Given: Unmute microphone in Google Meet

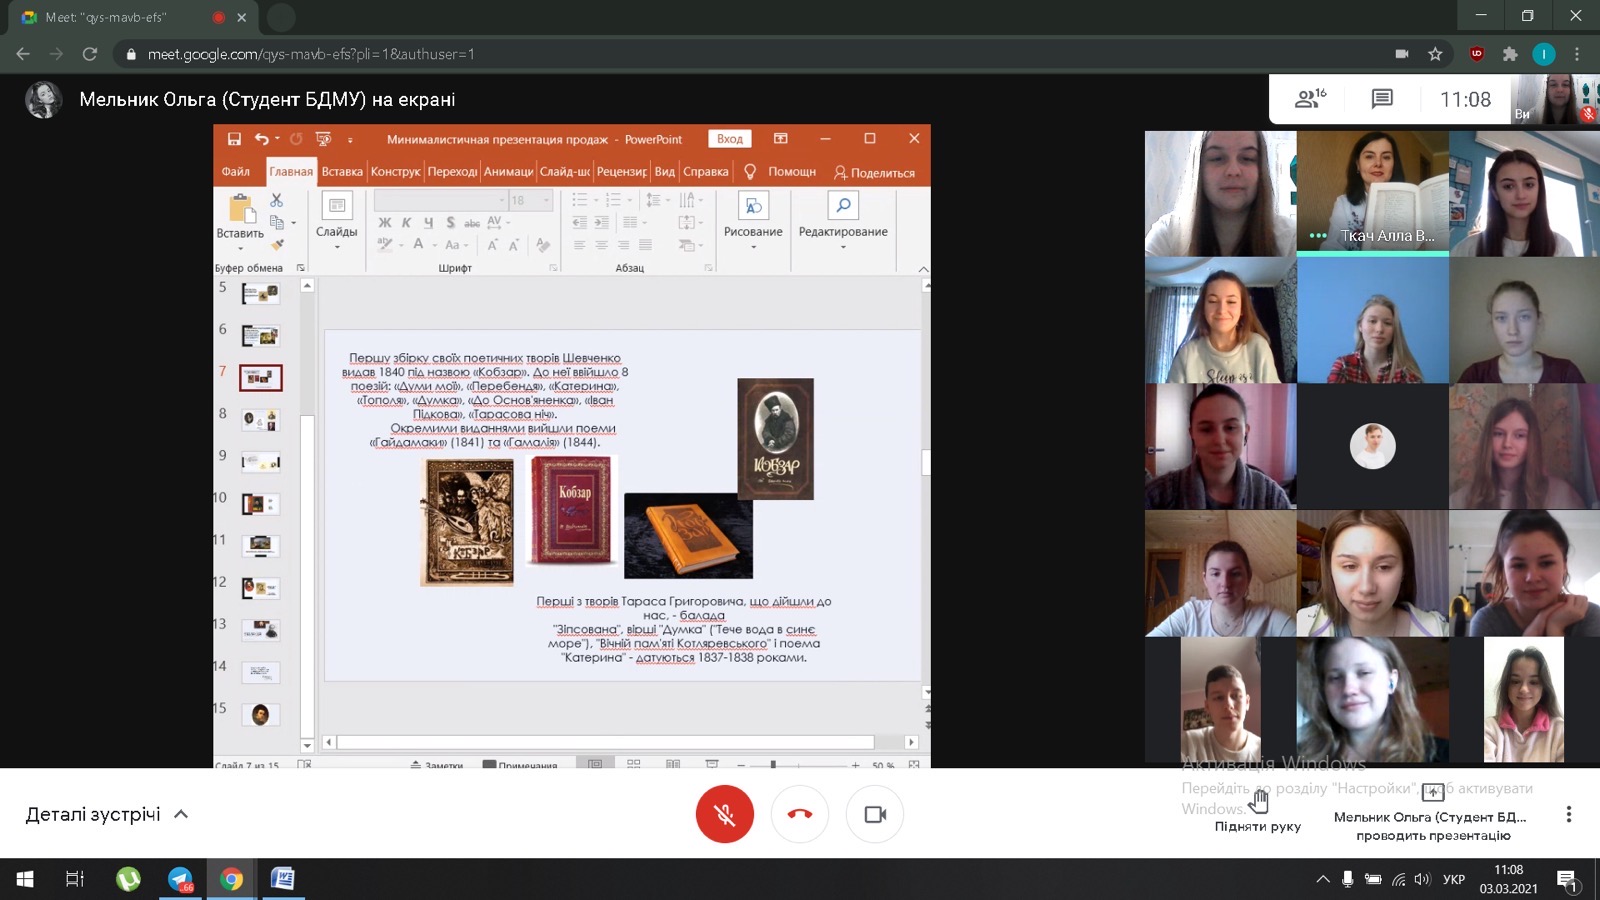Looking at the screenshot, I should pos(725,814).
